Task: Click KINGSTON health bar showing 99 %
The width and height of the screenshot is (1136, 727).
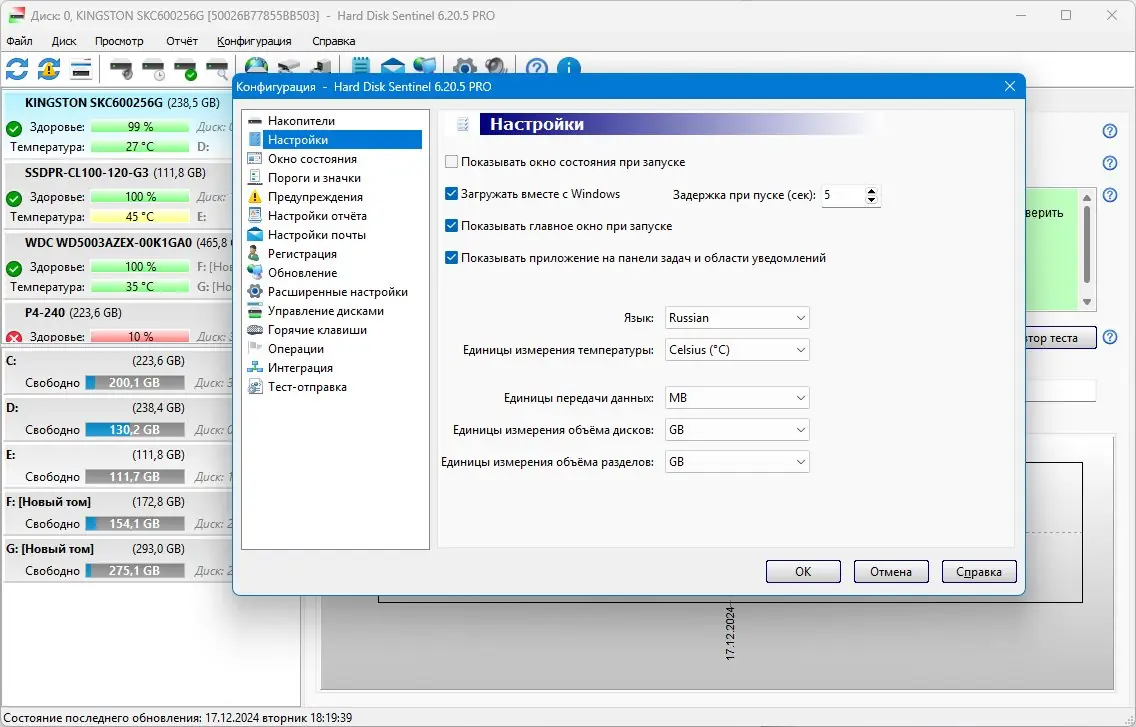Action: point(140,127)
